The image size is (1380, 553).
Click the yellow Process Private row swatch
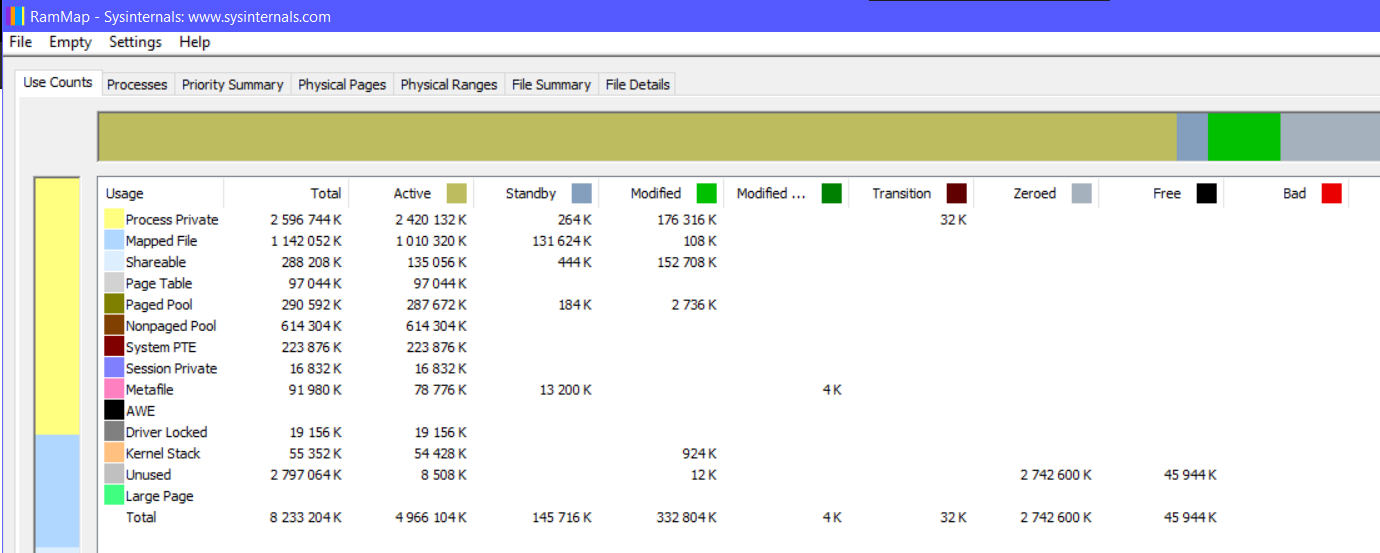[x=114, y=219]
